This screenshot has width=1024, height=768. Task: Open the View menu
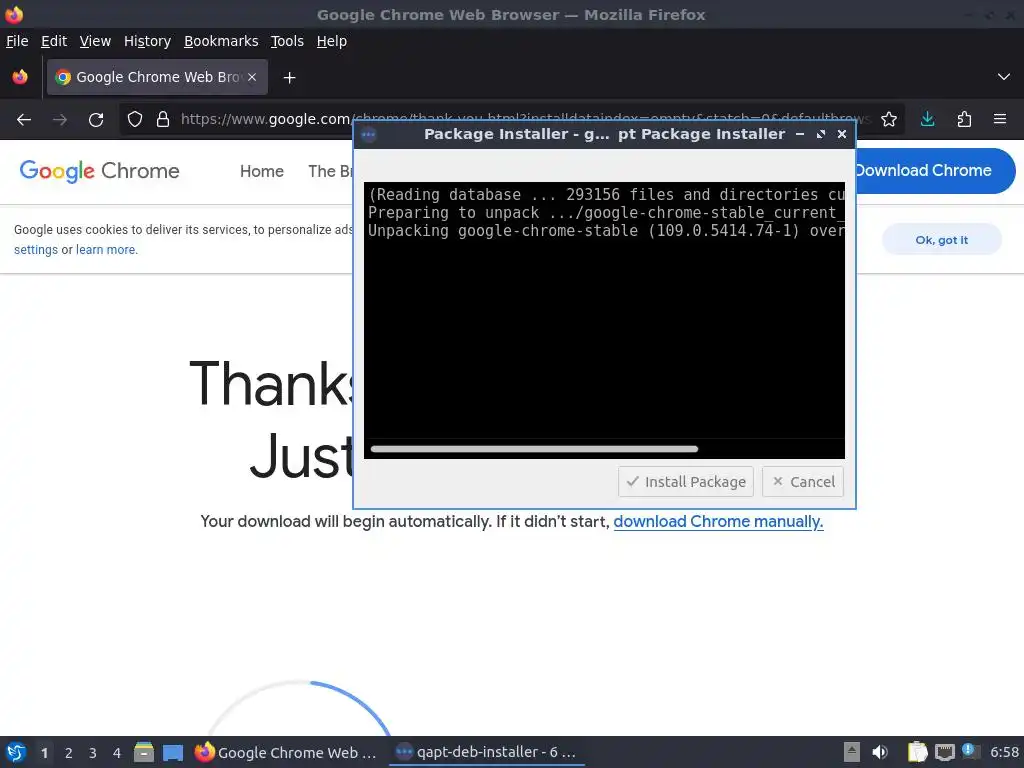(95, 41)
